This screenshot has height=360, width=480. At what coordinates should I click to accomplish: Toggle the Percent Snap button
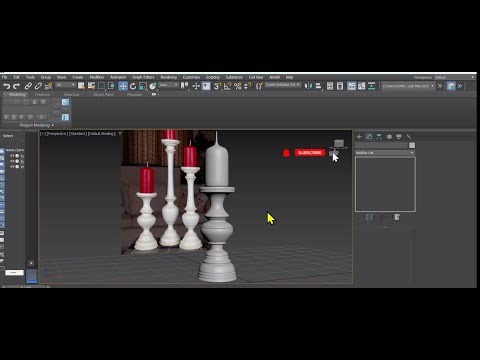click(238, 86)
